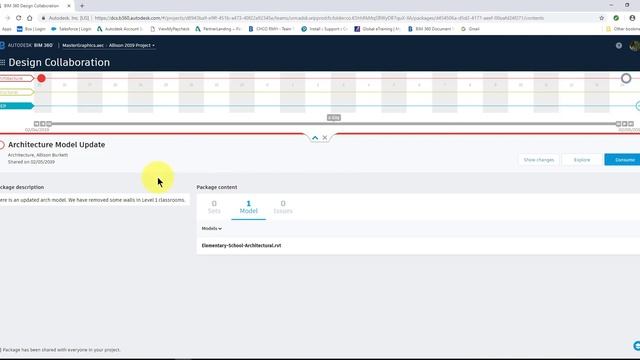
Task: Open the BIM 360 Document bookmark
Action: pos(430,29)
